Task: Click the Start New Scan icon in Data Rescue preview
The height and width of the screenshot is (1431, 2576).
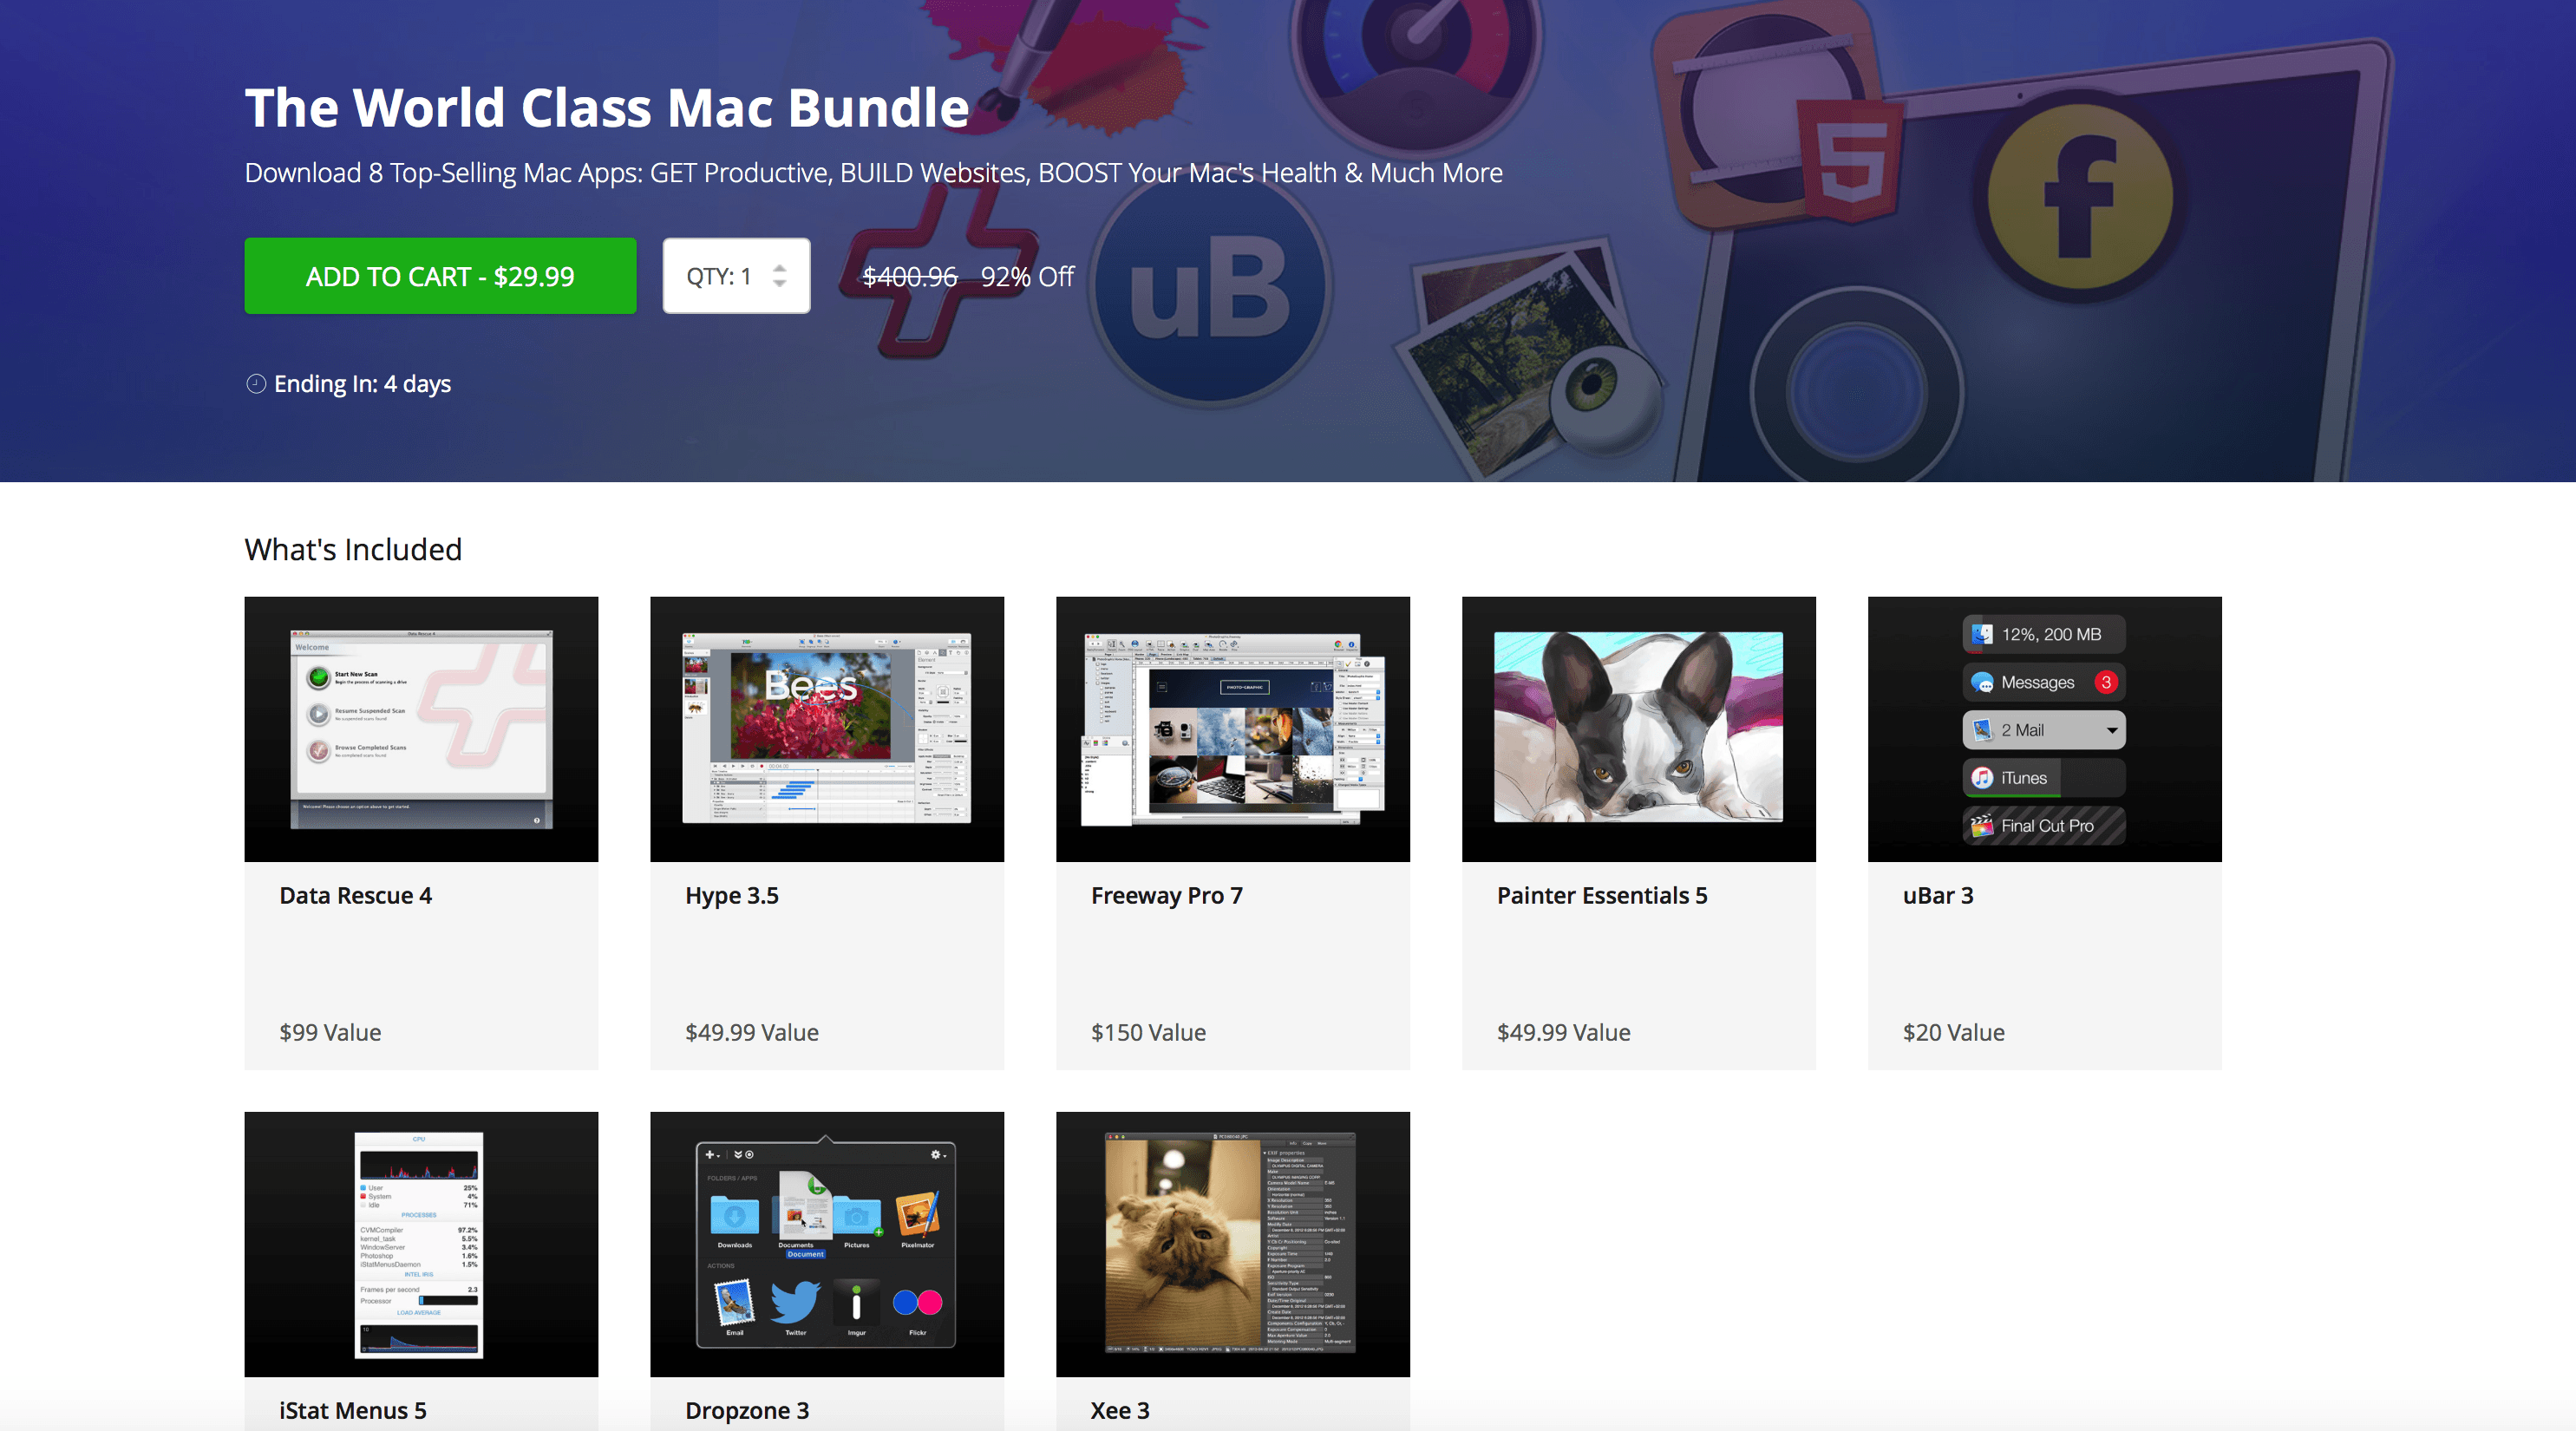Action: pyautogui.click(x=318, y=678)
